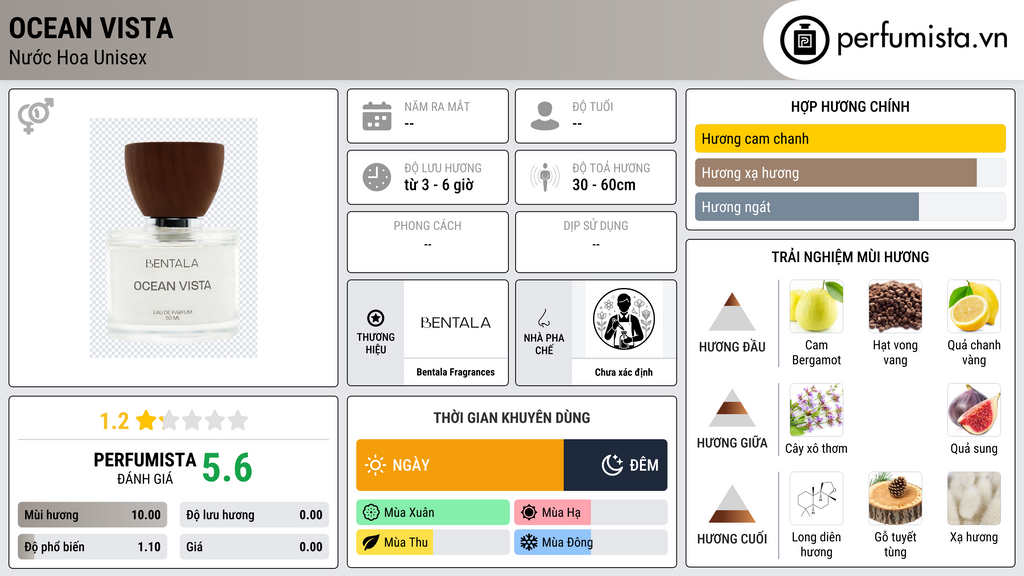This screenshot has width=1024, height=576.
Task: Click the sillage icon for Độ toả hương
Action: click(545, 177)
